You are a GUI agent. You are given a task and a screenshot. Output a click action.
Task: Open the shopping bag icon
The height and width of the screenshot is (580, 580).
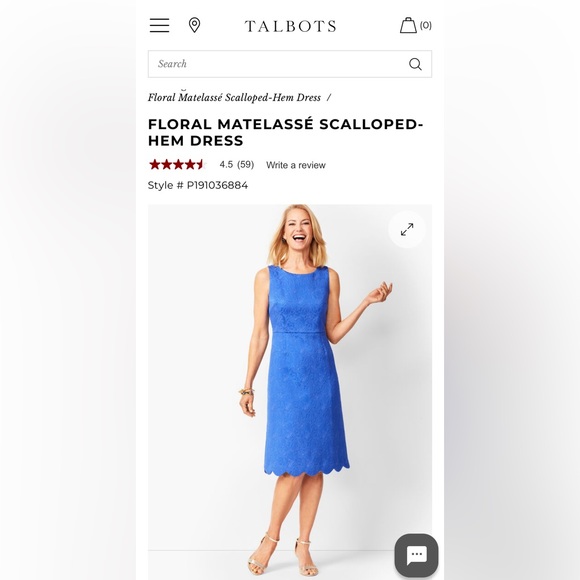click(x=408, y=25)
